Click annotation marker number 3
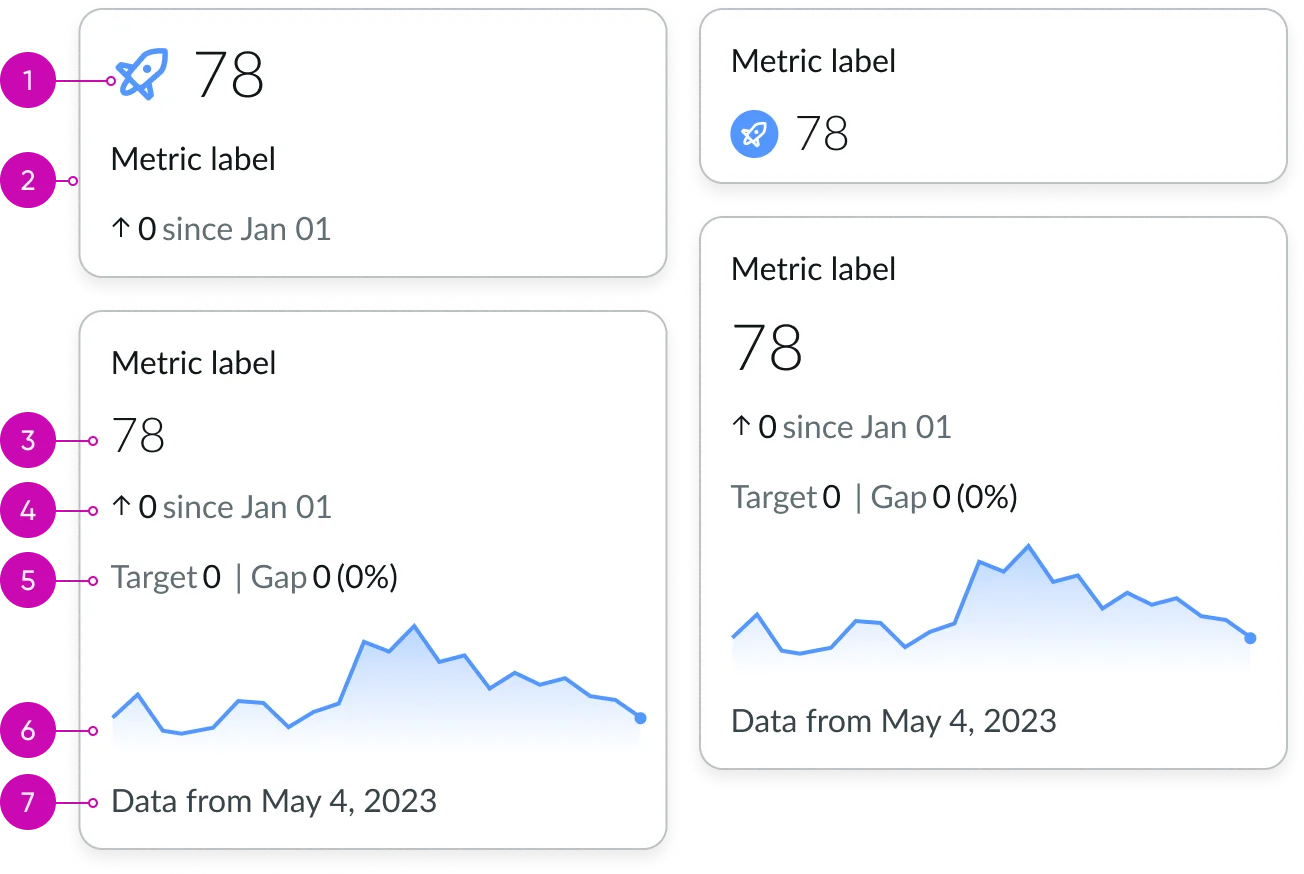The height and width of the screenshot is (874, 1304). 28,440
